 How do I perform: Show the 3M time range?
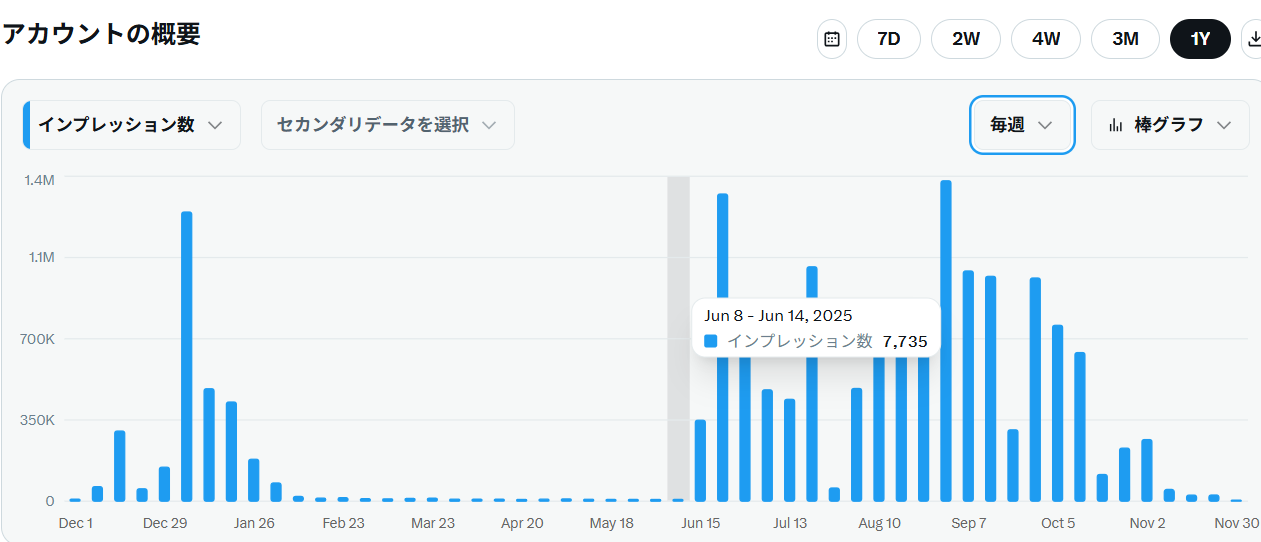[x=1125, y=39]
